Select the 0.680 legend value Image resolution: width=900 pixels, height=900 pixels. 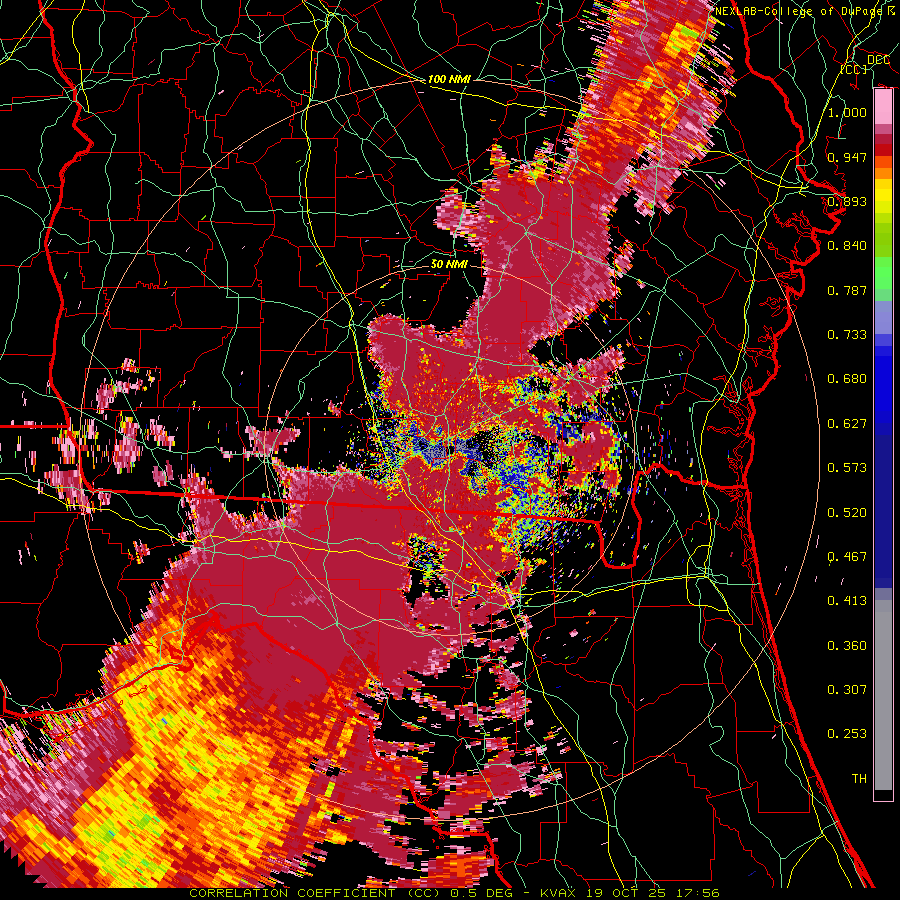pos(847,378)
